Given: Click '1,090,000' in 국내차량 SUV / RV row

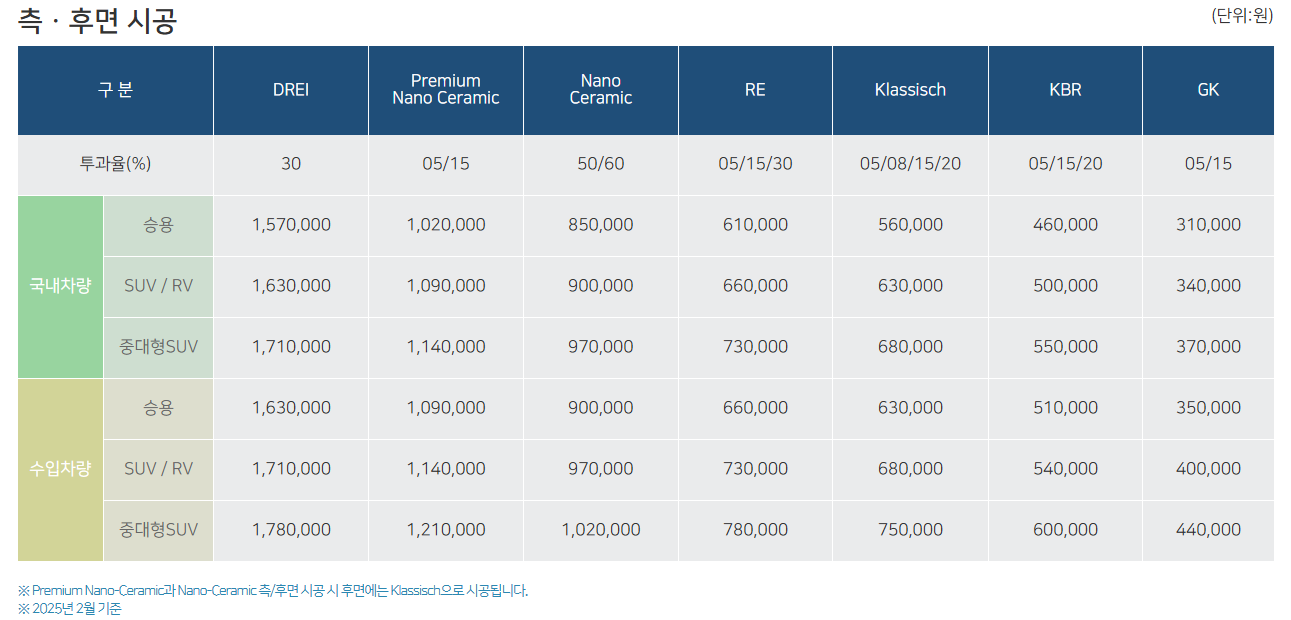Looking at the screenshot, I should pos(446,286).
